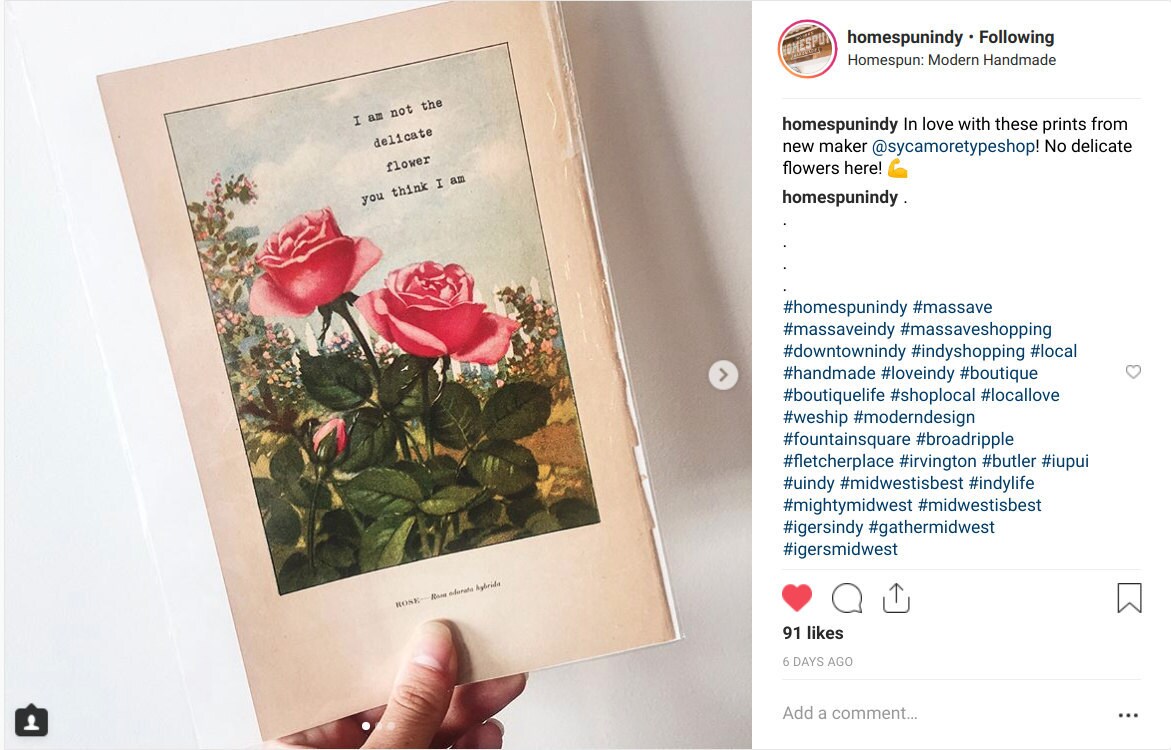Open the #fountainsquare hashtag
Viewport: 1171px width, 750px height.
[846, 439]
